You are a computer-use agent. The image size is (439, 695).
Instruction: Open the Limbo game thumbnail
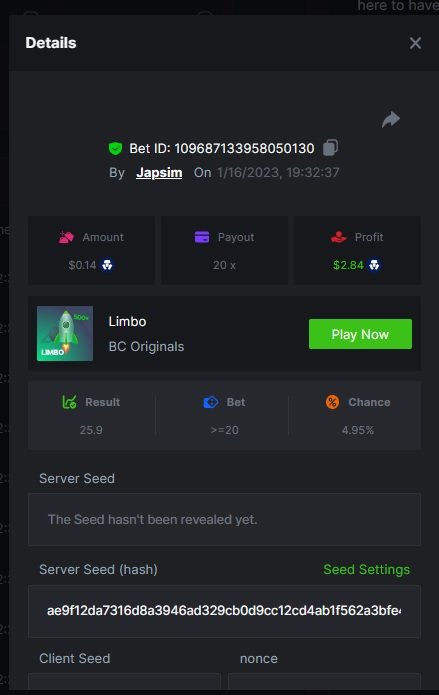coord(65,333)
